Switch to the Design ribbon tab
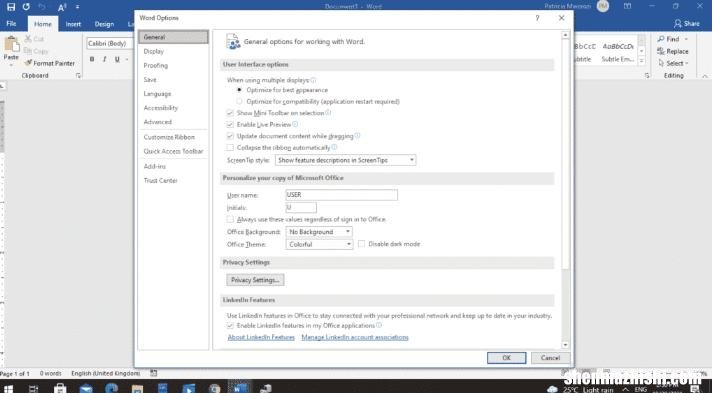The width and height of the screenshot is (712, 393). 104,24
